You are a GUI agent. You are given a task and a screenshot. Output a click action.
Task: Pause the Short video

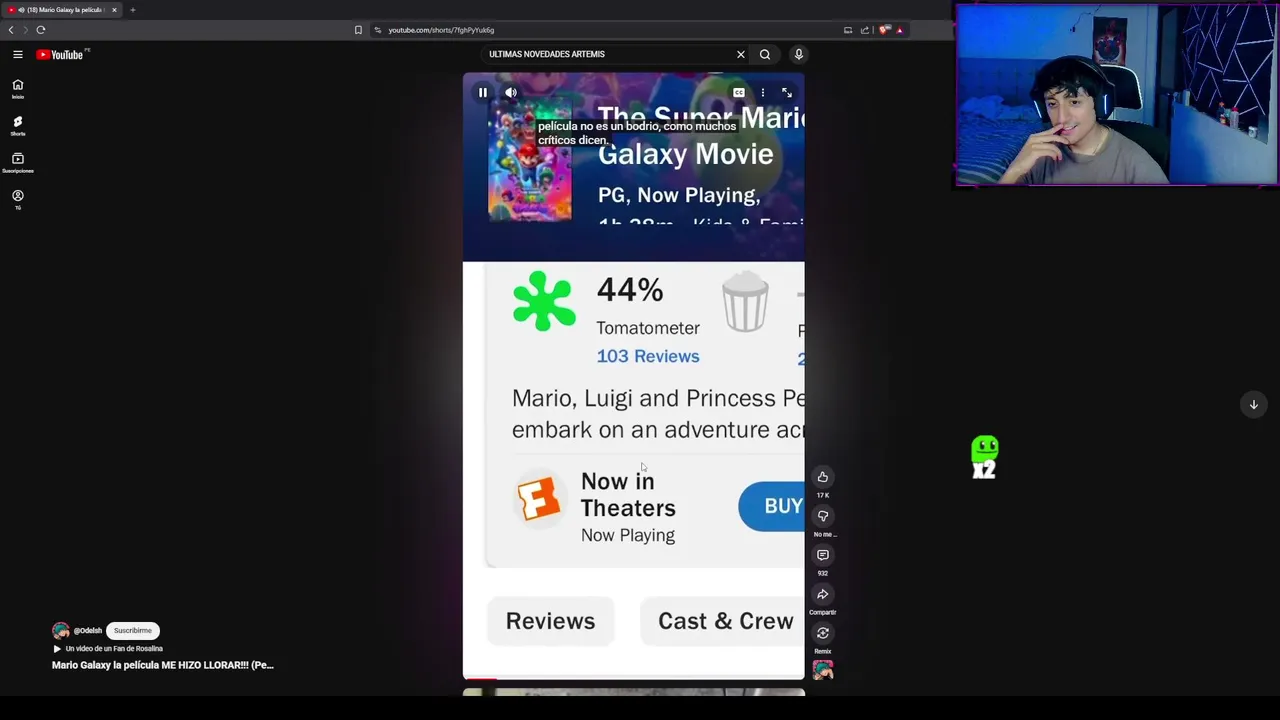click(483, 92)
